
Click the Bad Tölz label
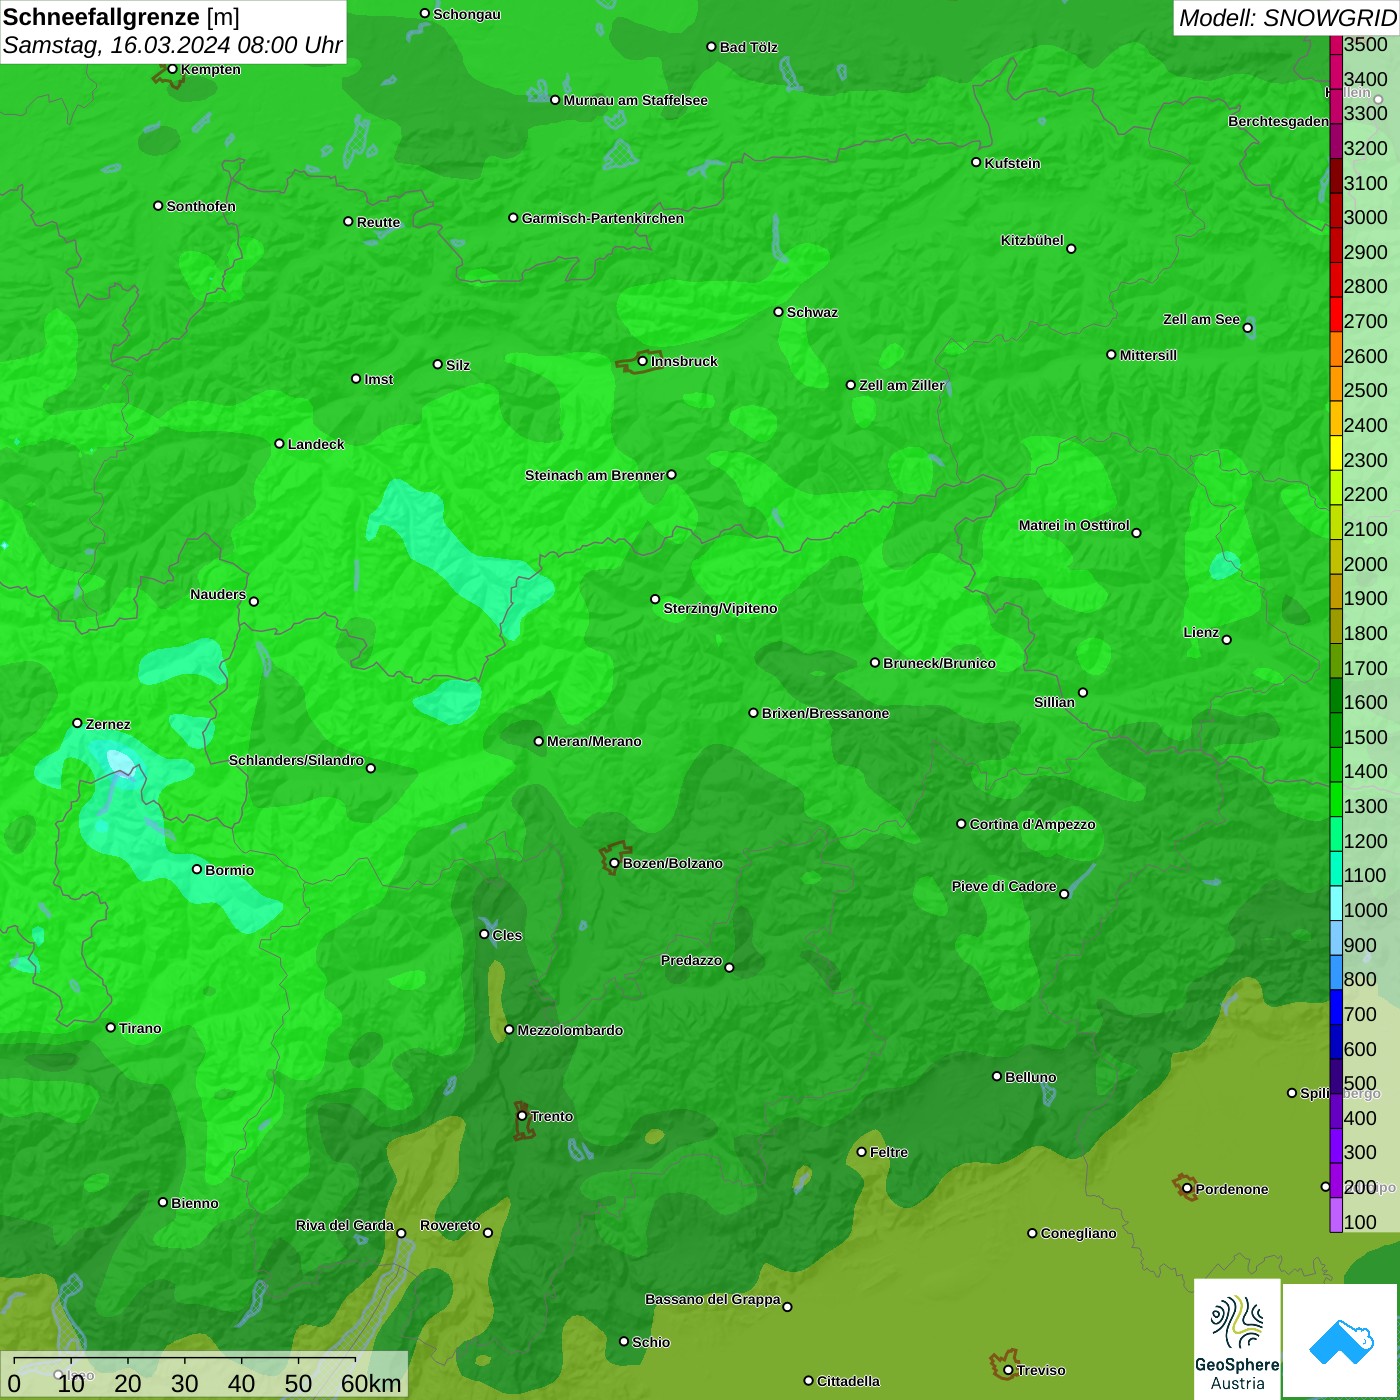tap(748, 47)
